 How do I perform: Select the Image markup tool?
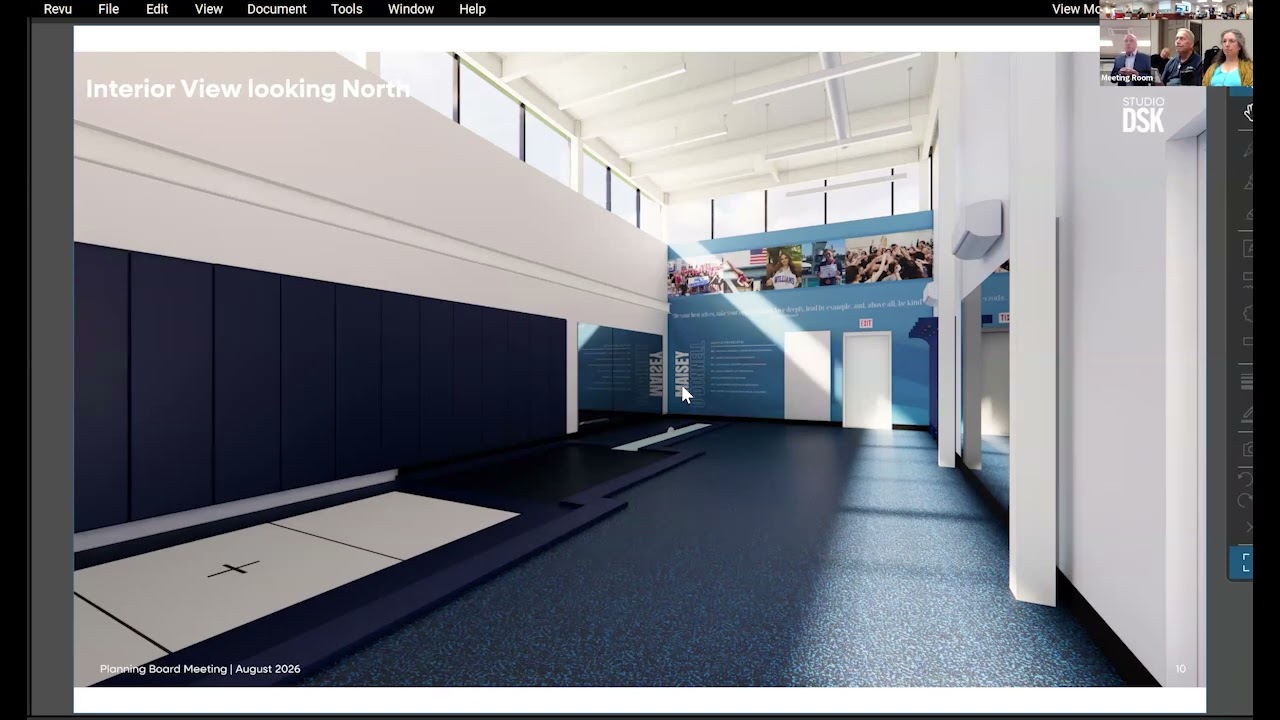coord(1248,248)
